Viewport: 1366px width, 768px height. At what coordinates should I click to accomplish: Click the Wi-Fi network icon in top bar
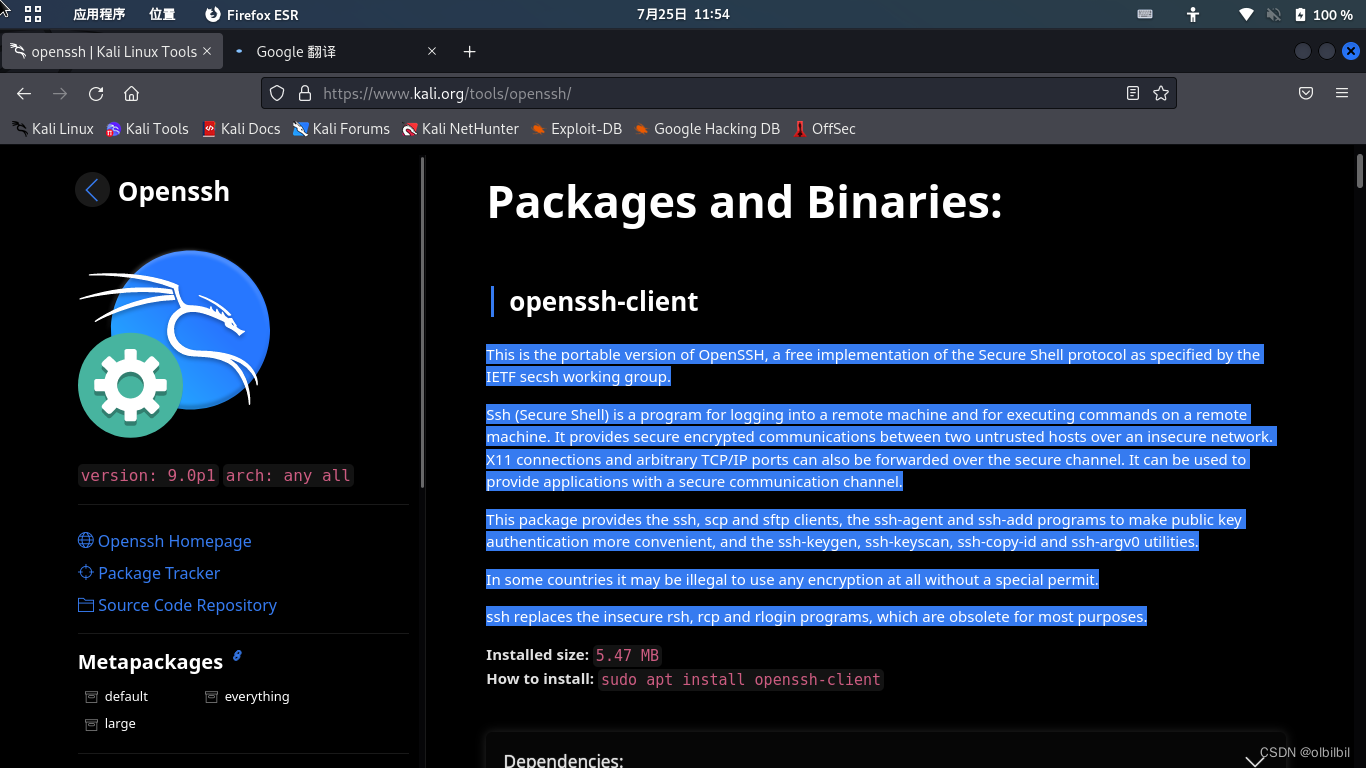(x=1246, y=14)
